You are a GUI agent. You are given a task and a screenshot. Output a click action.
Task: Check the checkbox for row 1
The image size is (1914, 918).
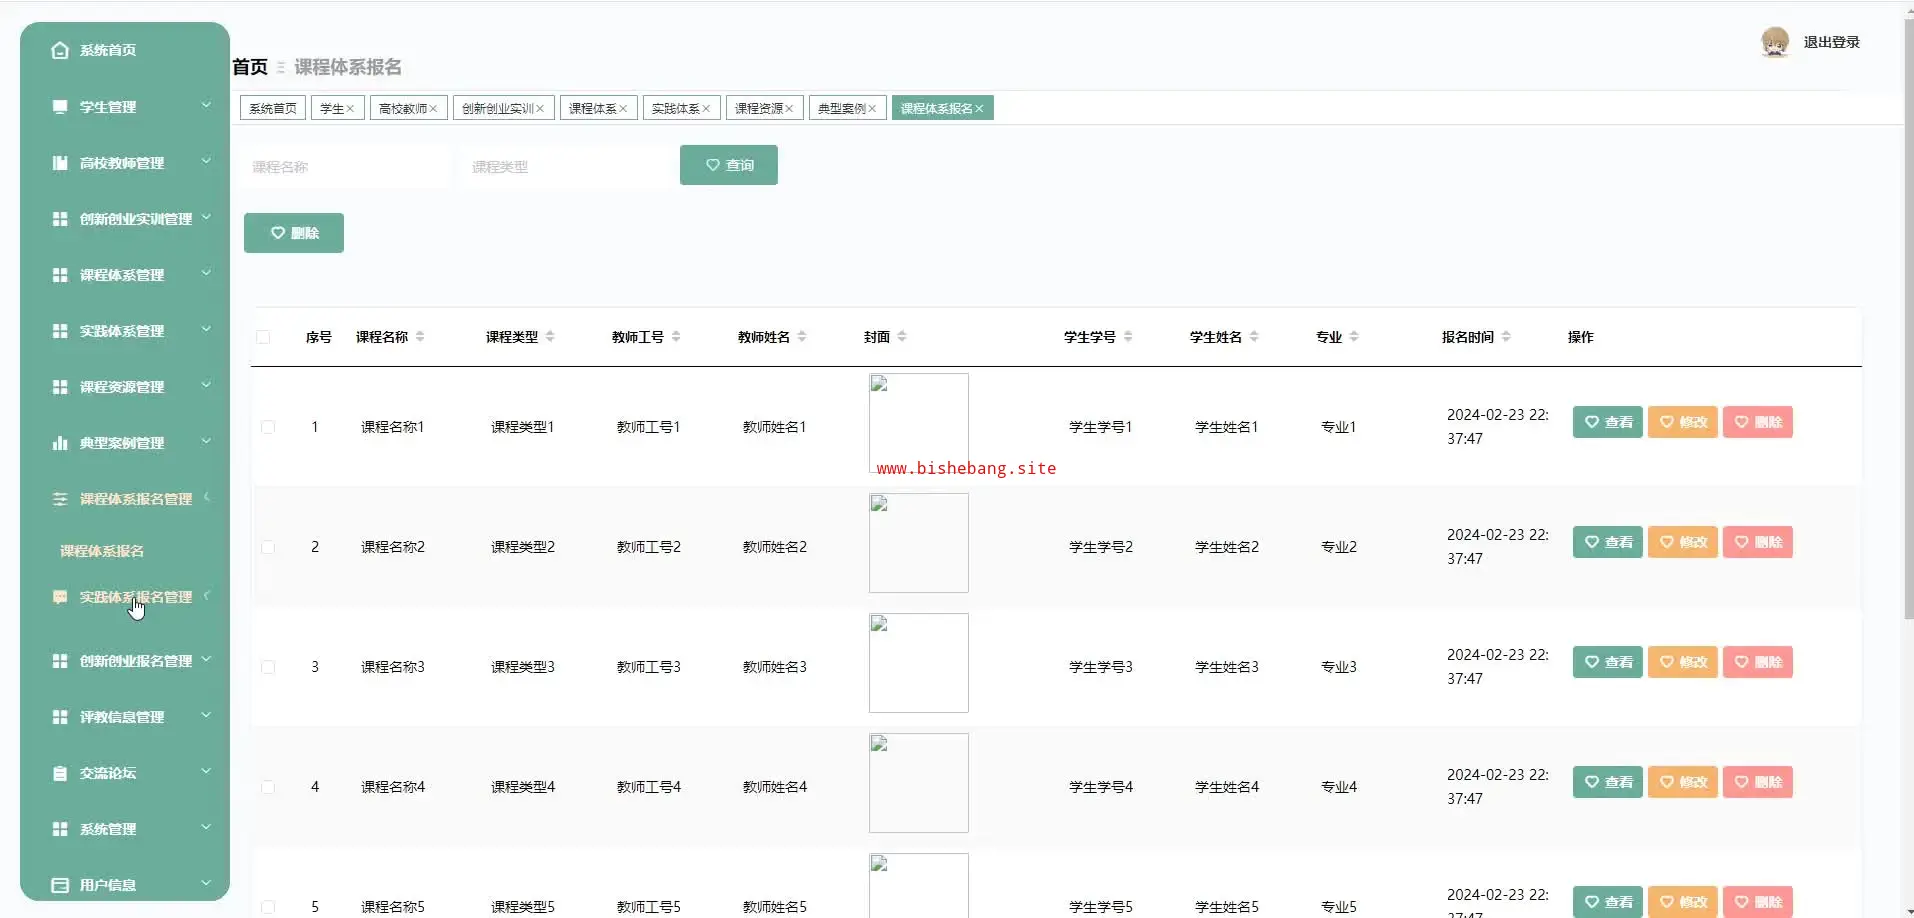268,427
